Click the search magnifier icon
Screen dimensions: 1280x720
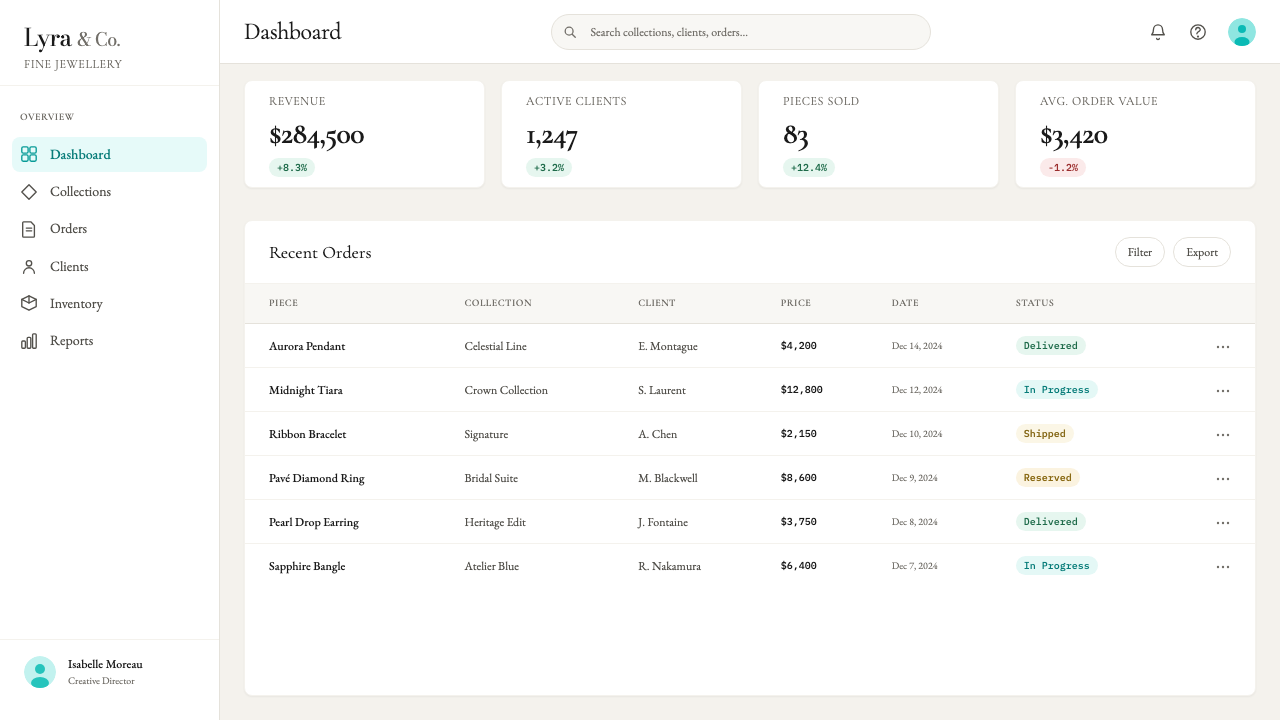coord(570,32)
